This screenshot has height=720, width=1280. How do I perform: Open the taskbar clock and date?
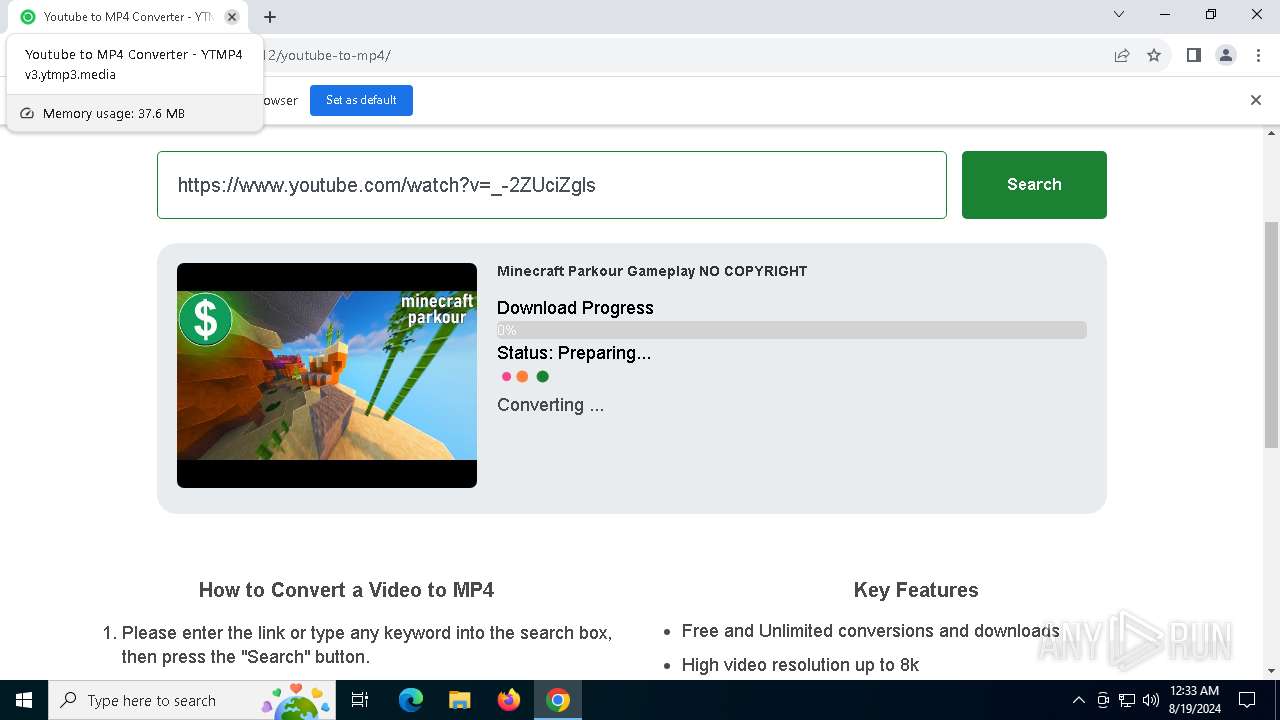tap(1194, 700)
